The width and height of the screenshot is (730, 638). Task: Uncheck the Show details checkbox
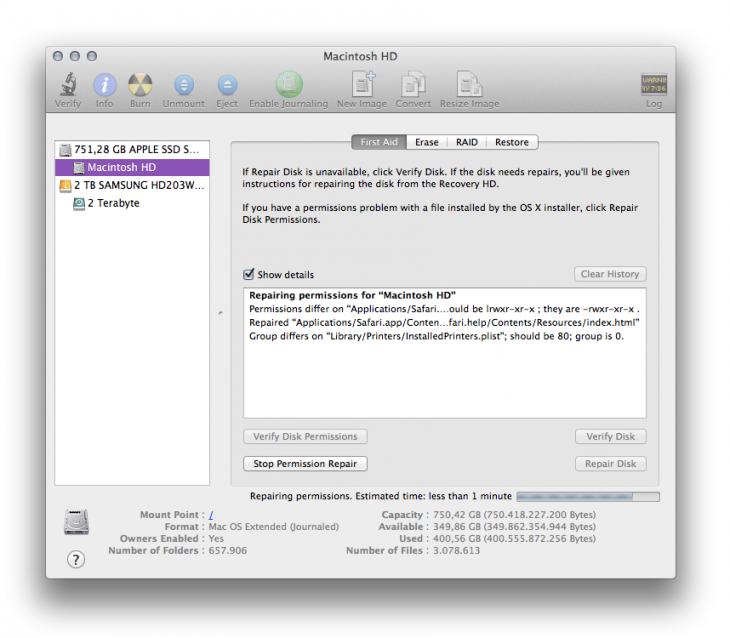tap(249, 274)
